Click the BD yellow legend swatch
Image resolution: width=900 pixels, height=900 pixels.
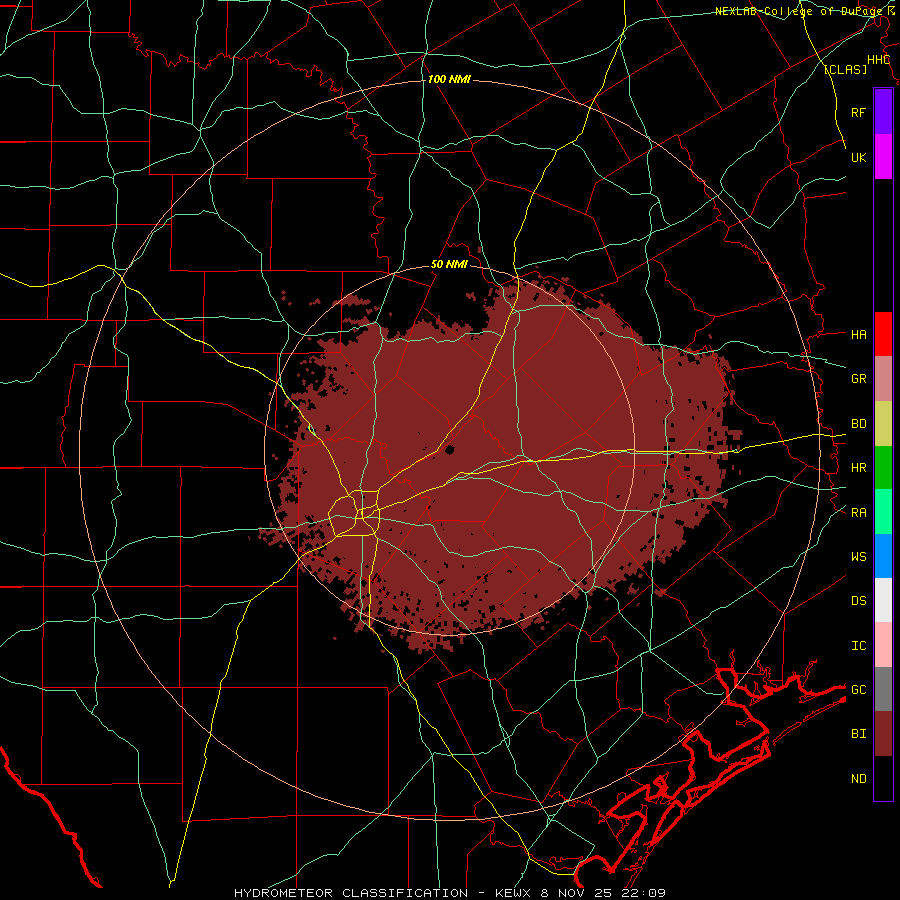(x=883, y=423)
